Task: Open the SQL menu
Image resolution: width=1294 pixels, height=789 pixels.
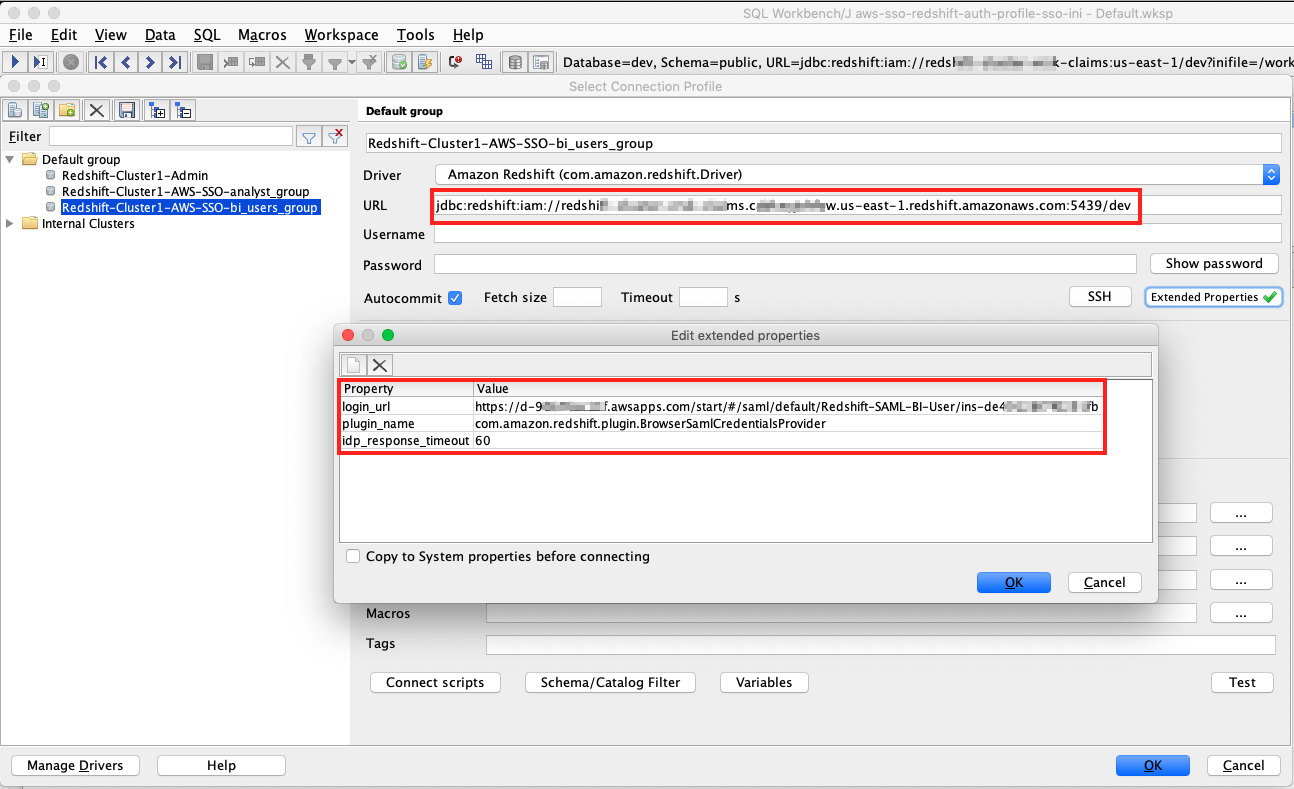Action: [x=207, y=35]
